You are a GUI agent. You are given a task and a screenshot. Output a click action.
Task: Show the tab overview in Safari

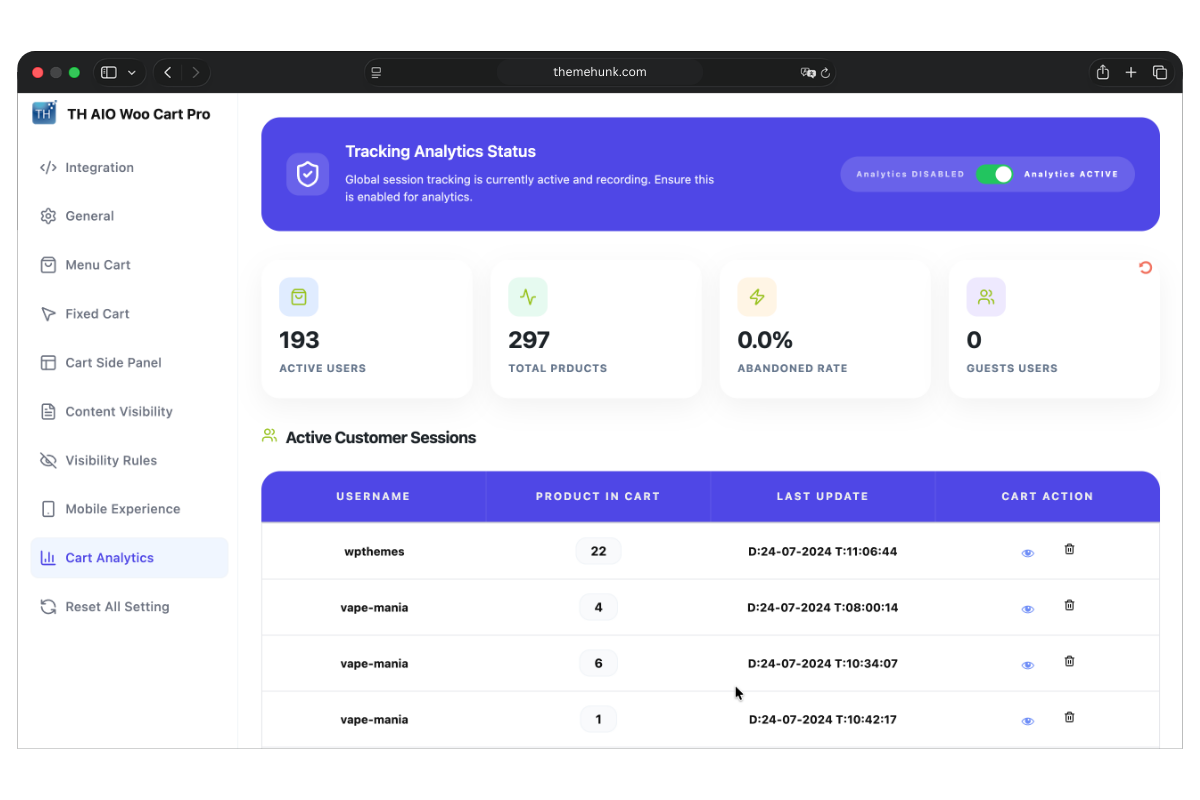click(1160, 72)
